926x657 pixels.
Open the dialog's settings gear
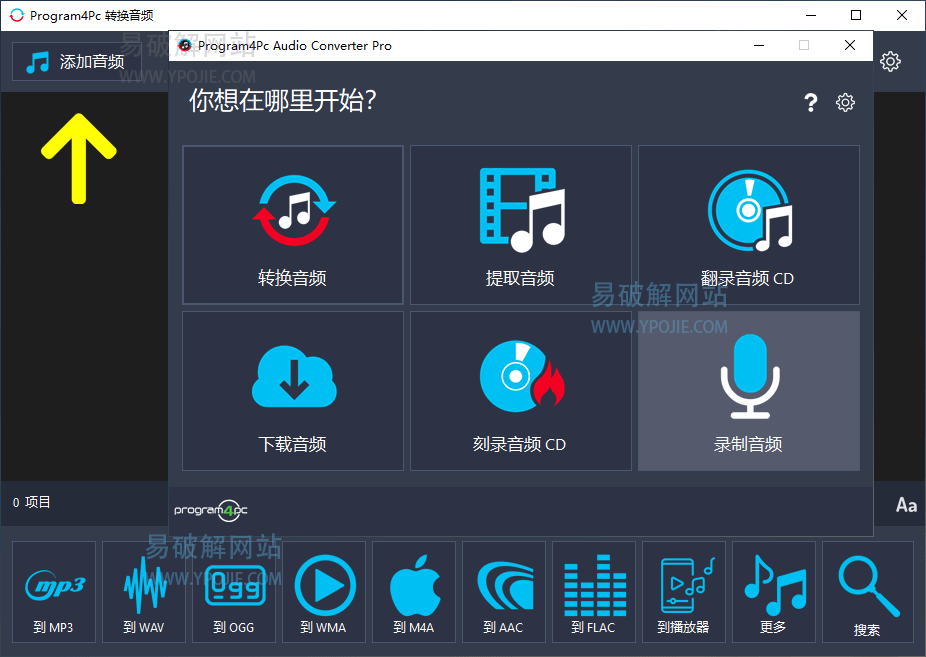pos(845,102)
